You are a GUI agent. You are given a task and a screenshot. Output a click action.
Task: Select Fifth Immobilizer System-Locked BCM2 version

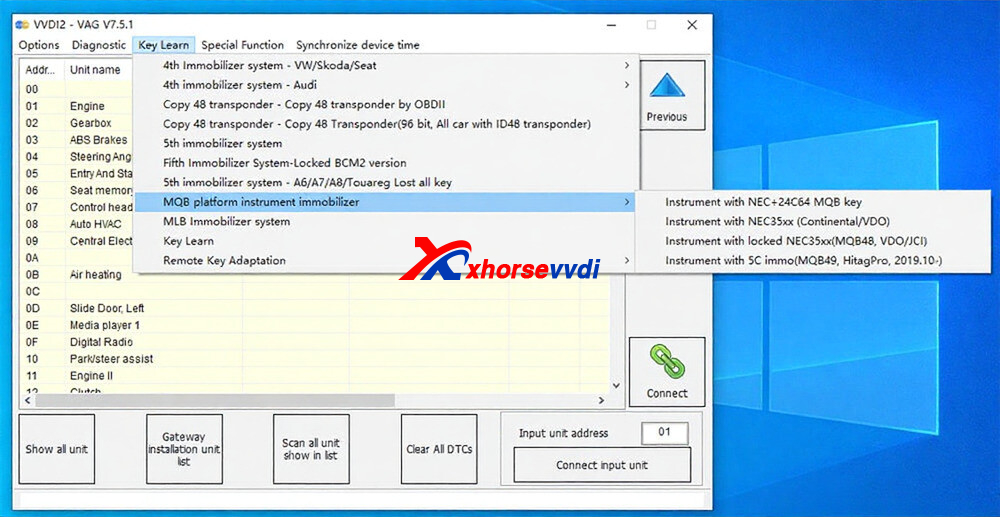pos(386,163)
